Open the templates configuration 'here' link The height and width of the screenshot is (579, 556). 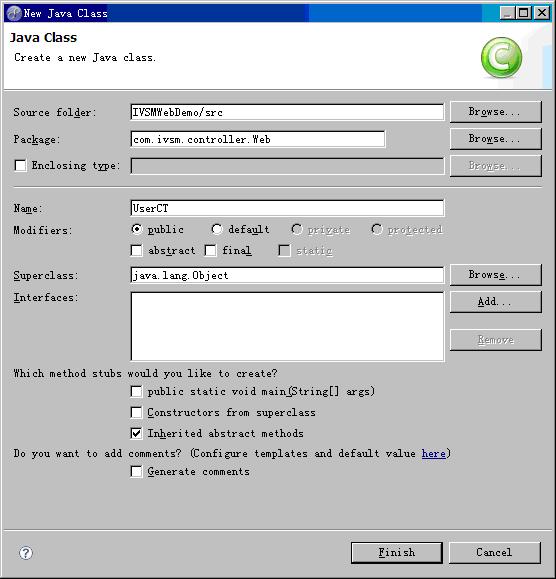pyautogui.click(x=433, y=453)
